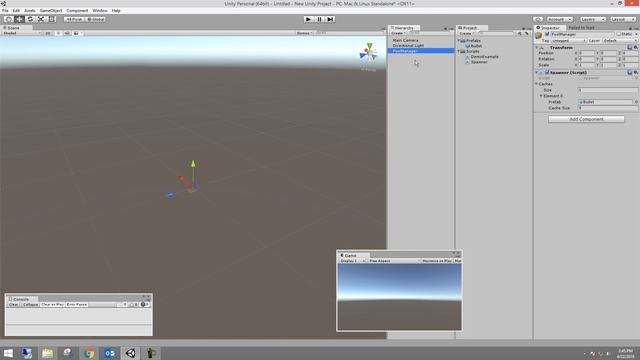Select the Scale tool in toolbar
Image resolution: width=640 pixels, height=360 pixels.
click(x=41, y=19)
